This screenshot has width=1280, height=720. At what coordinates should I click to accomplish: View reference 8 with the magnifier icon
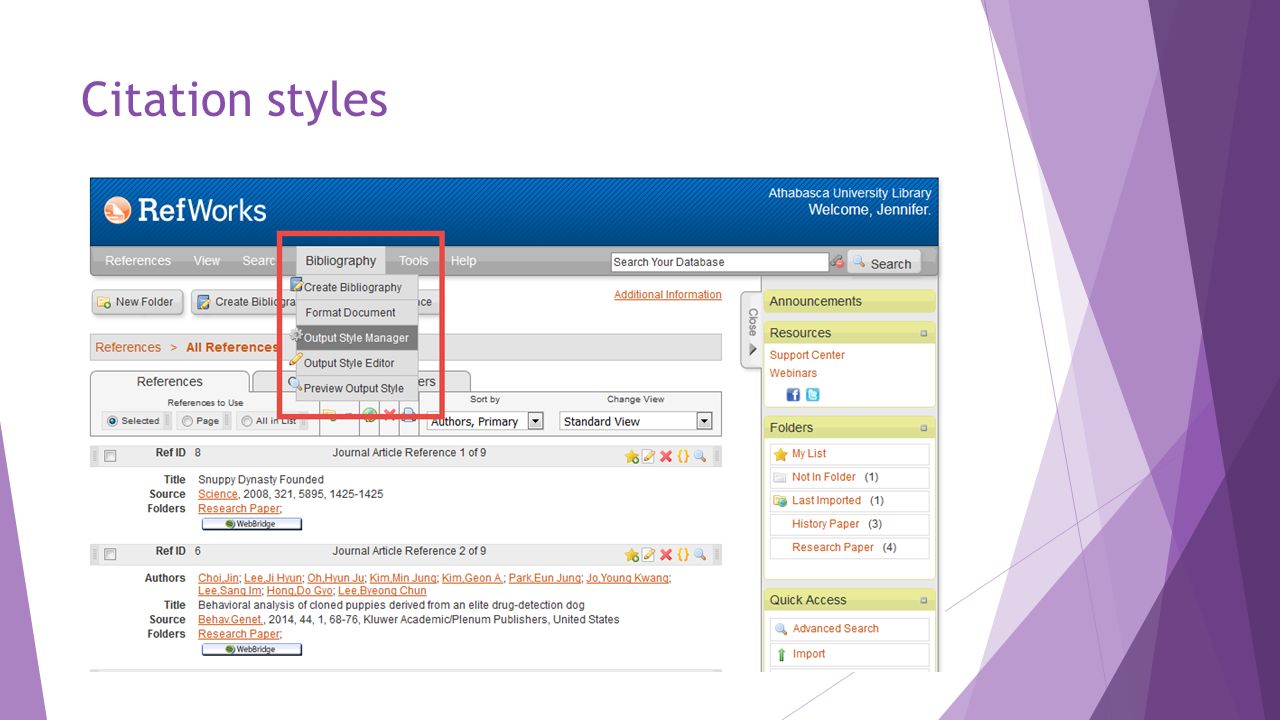point(700,457)
